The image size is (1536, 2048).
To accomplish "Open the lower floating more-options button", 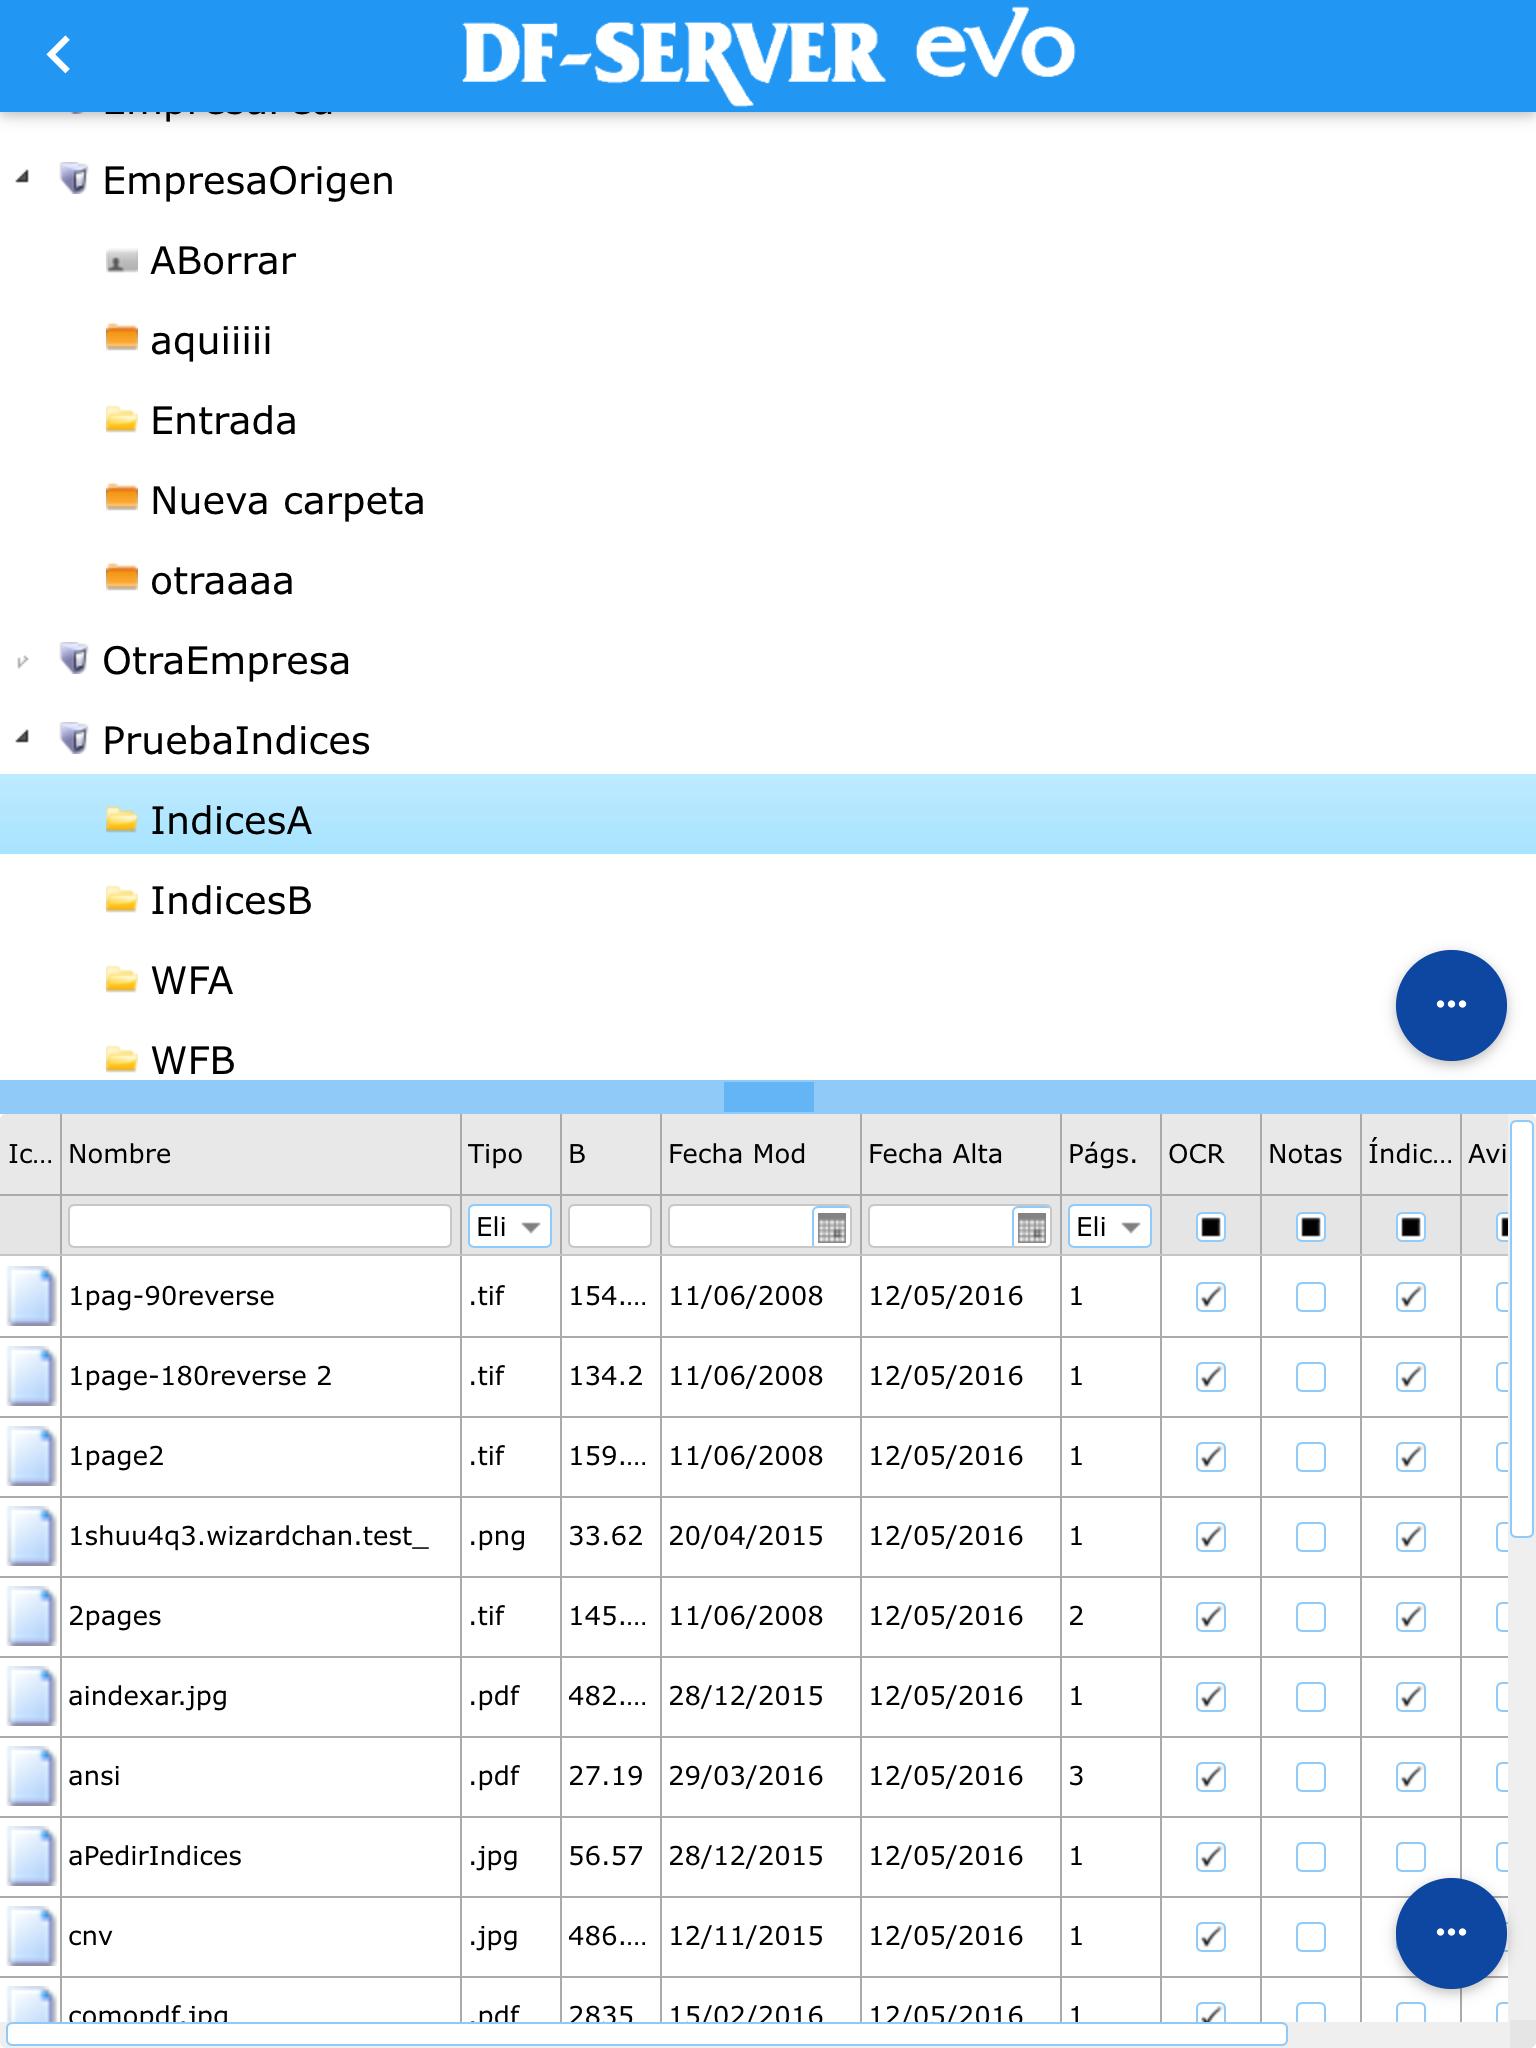I will [x=1451, y=1932].
